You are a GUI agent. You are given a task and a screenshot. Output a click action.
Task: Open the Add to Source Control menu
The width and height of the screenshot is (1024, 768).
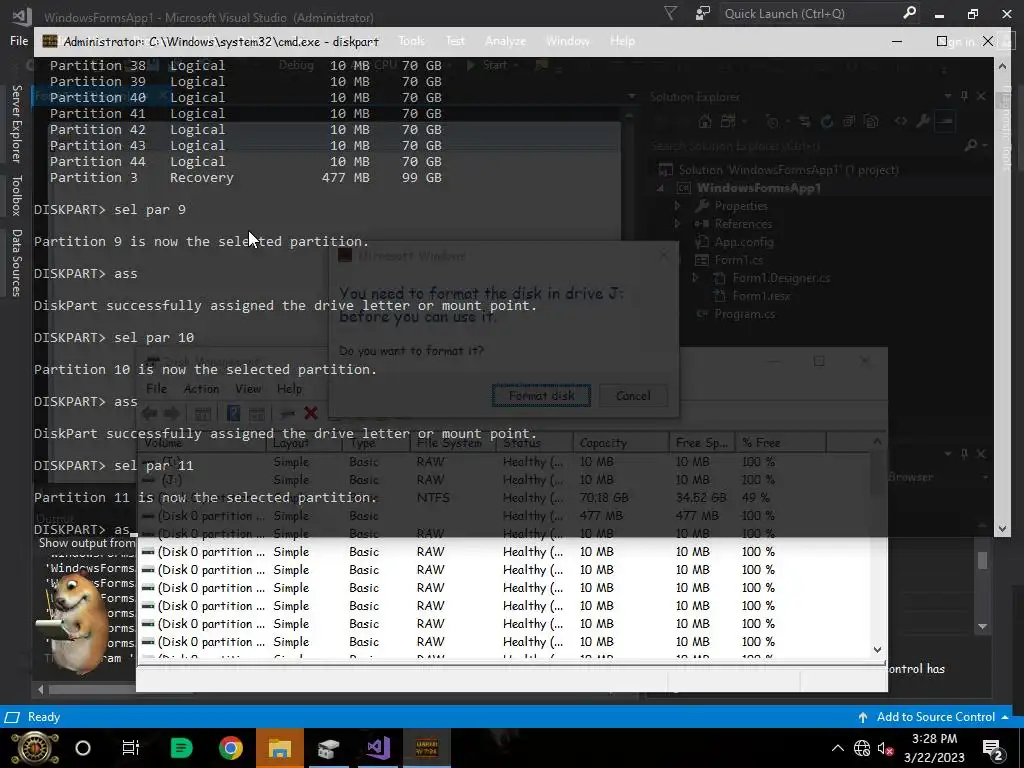pos(935,717)
